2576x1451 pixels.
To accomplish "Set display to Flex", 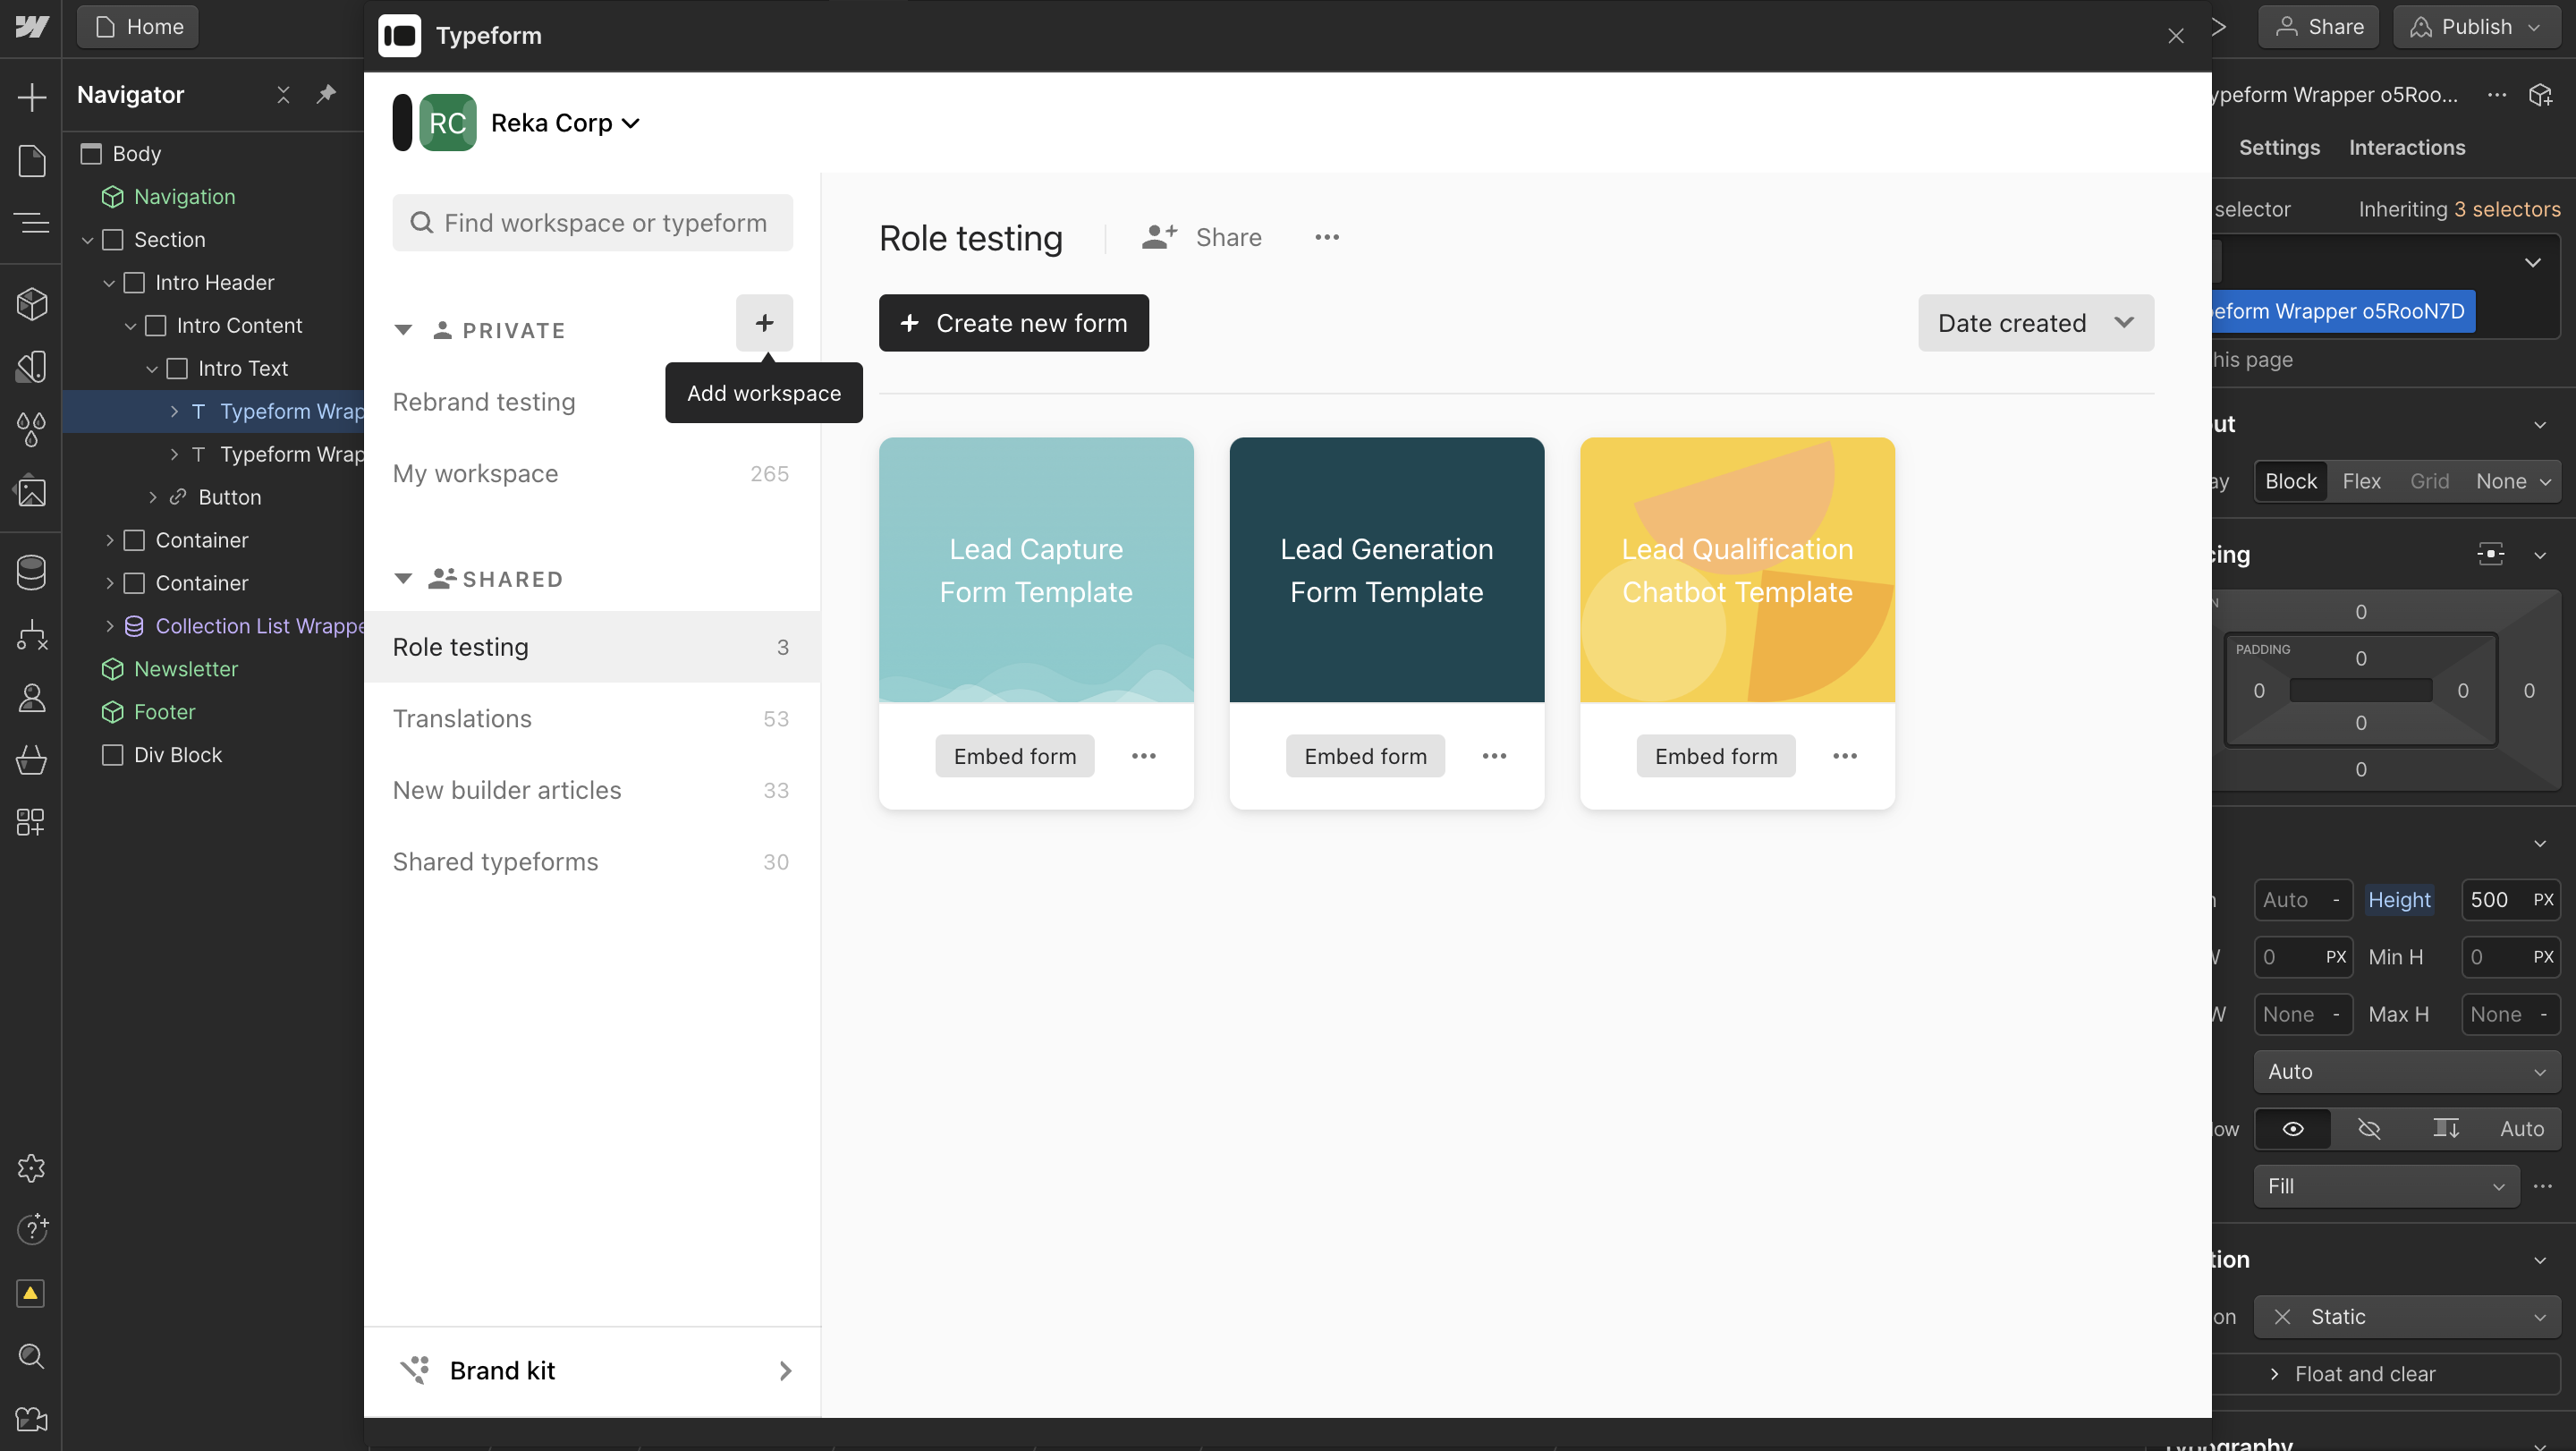I will pos(2361,481).
